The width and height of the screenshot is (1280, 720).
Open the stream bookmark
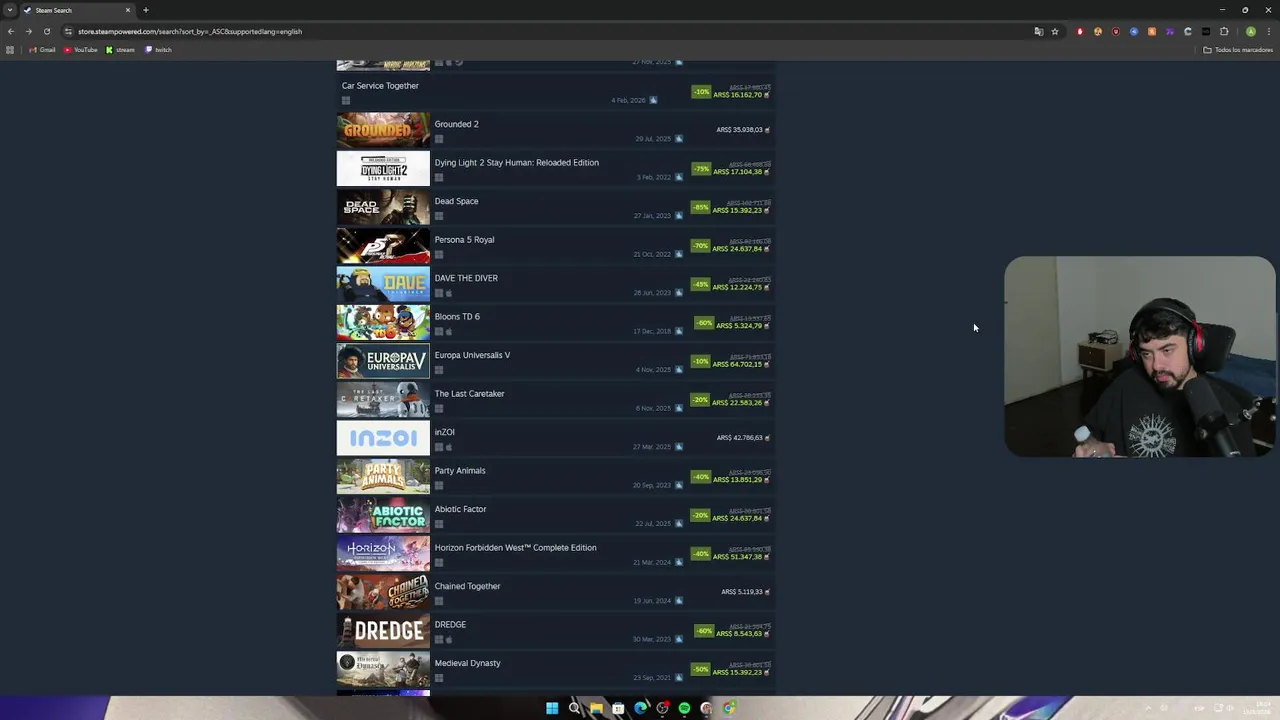[x=120, y=50]
